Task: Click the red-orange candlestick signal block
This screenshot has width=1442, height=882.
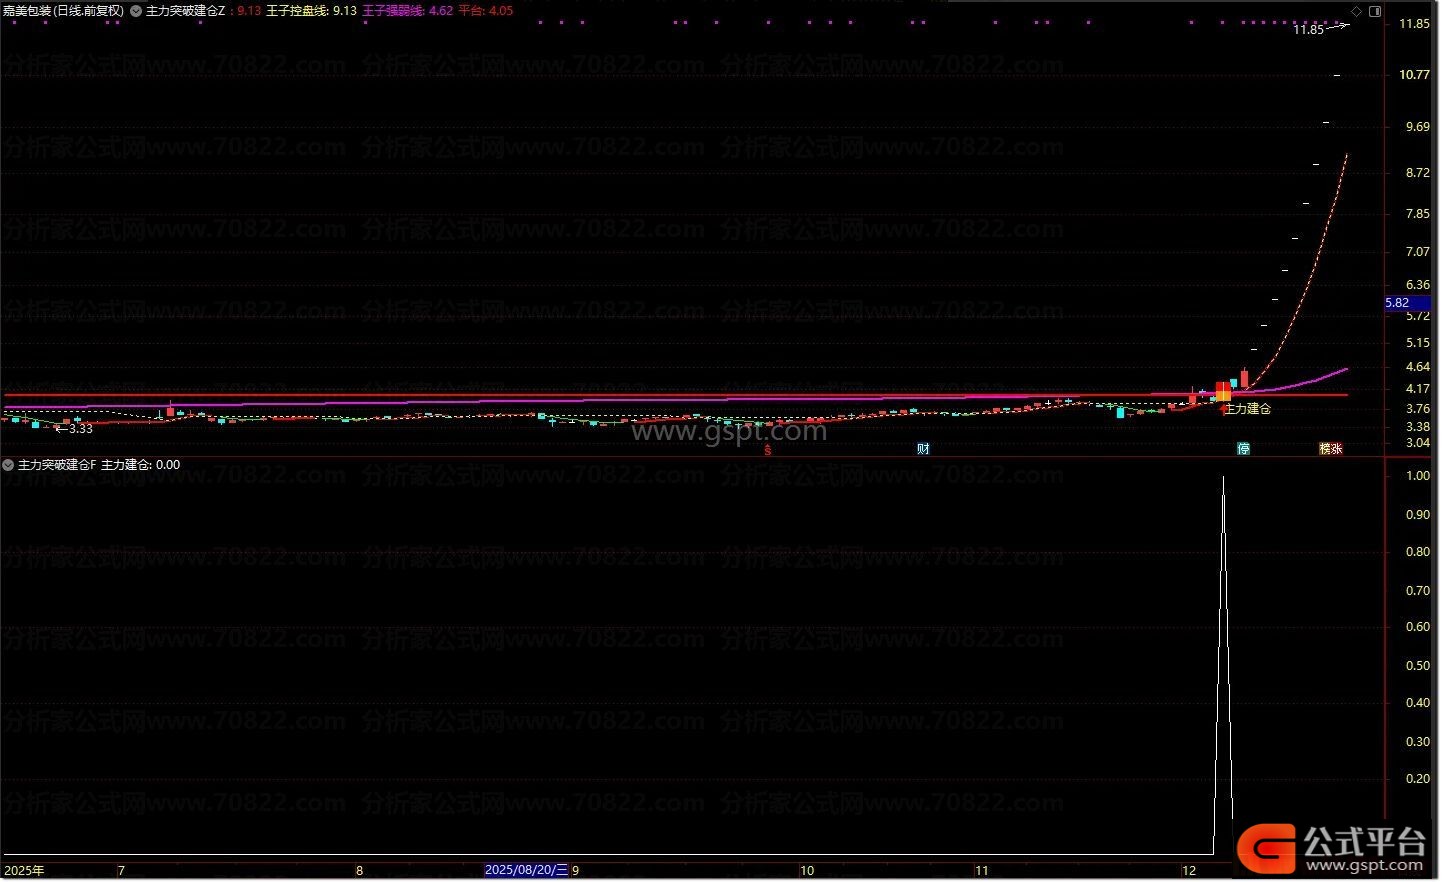Action: click(1222, 391)
